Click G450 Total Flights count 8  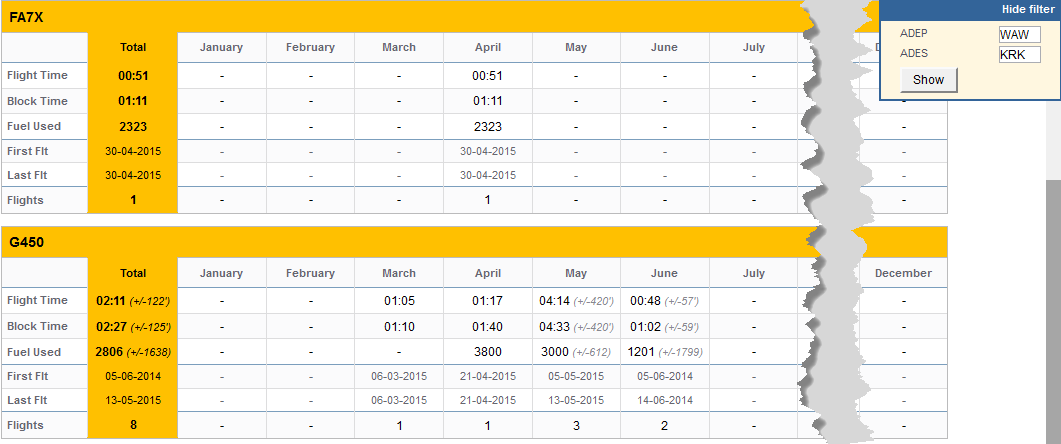click(x=133, y=425)
